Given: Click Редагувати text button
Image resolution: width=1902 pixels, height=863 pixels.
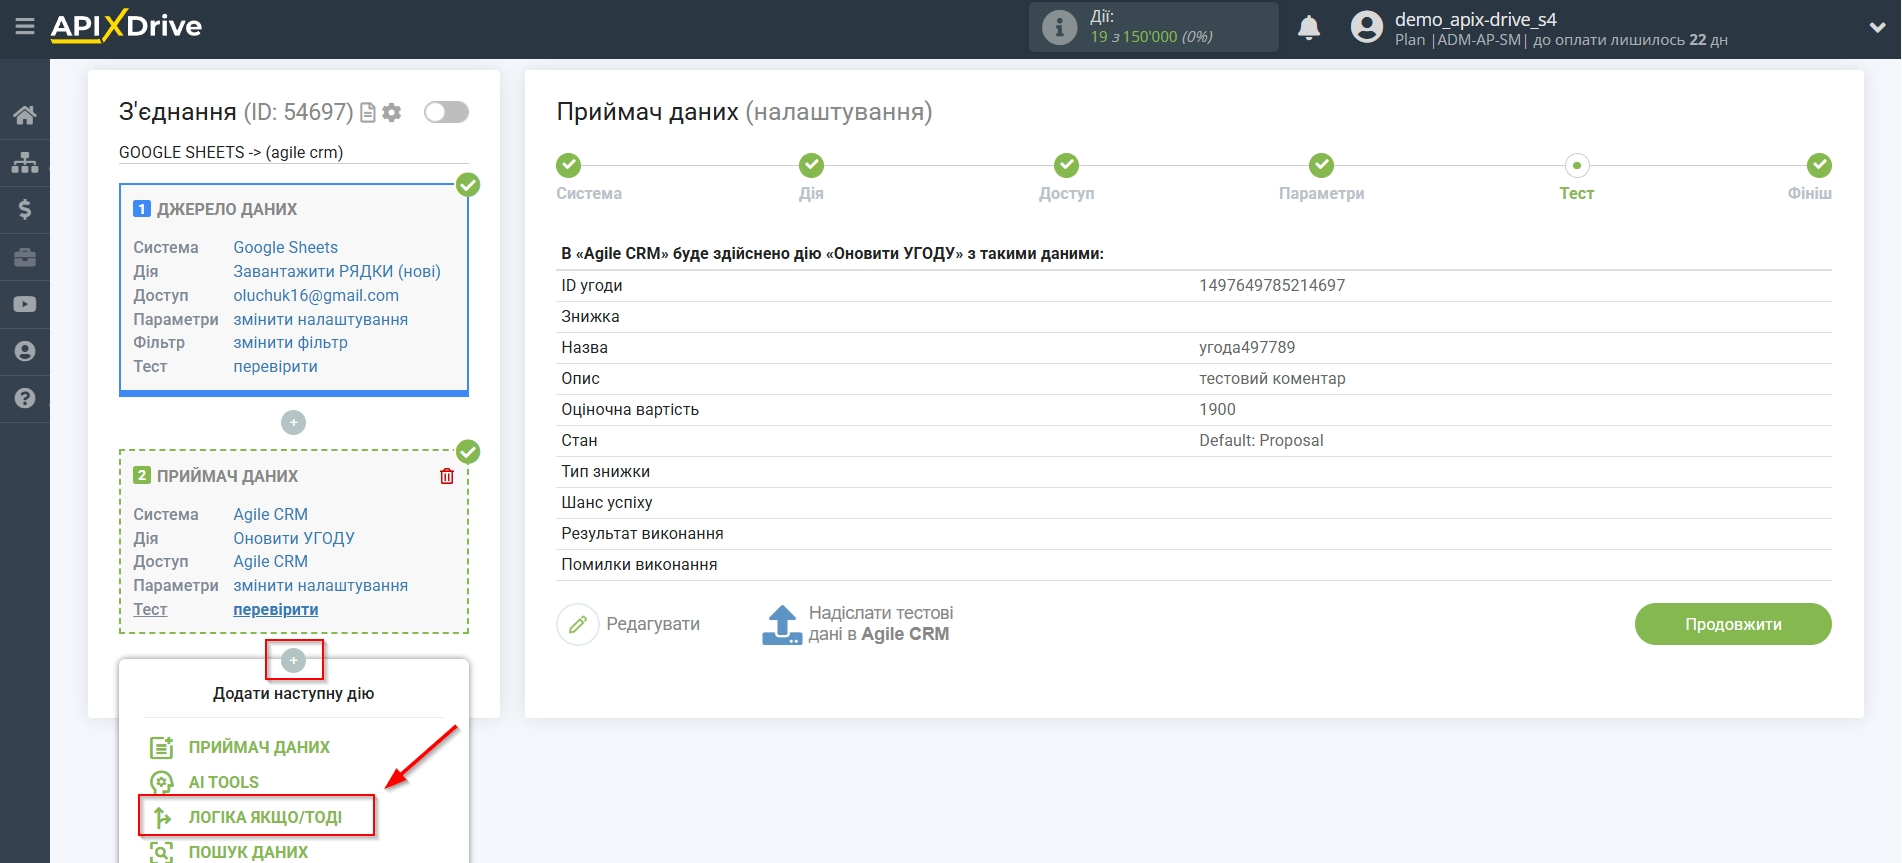Looking at the screenshot, I should [x=653, y=624].
